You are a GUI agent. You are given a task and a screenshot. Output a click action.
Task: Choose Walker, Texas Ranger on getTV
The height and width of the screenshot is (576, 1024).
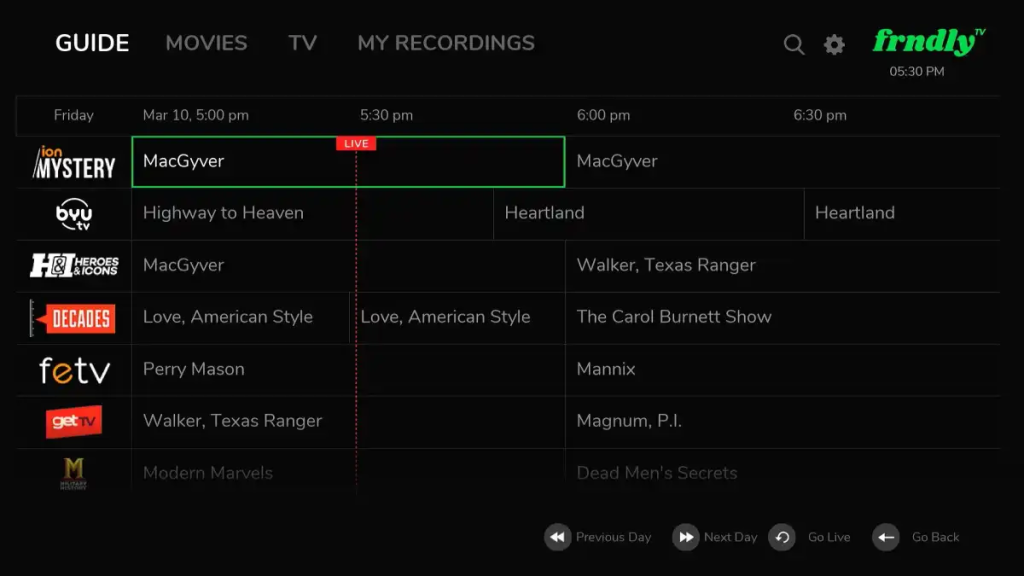click(x=348, y=422)
